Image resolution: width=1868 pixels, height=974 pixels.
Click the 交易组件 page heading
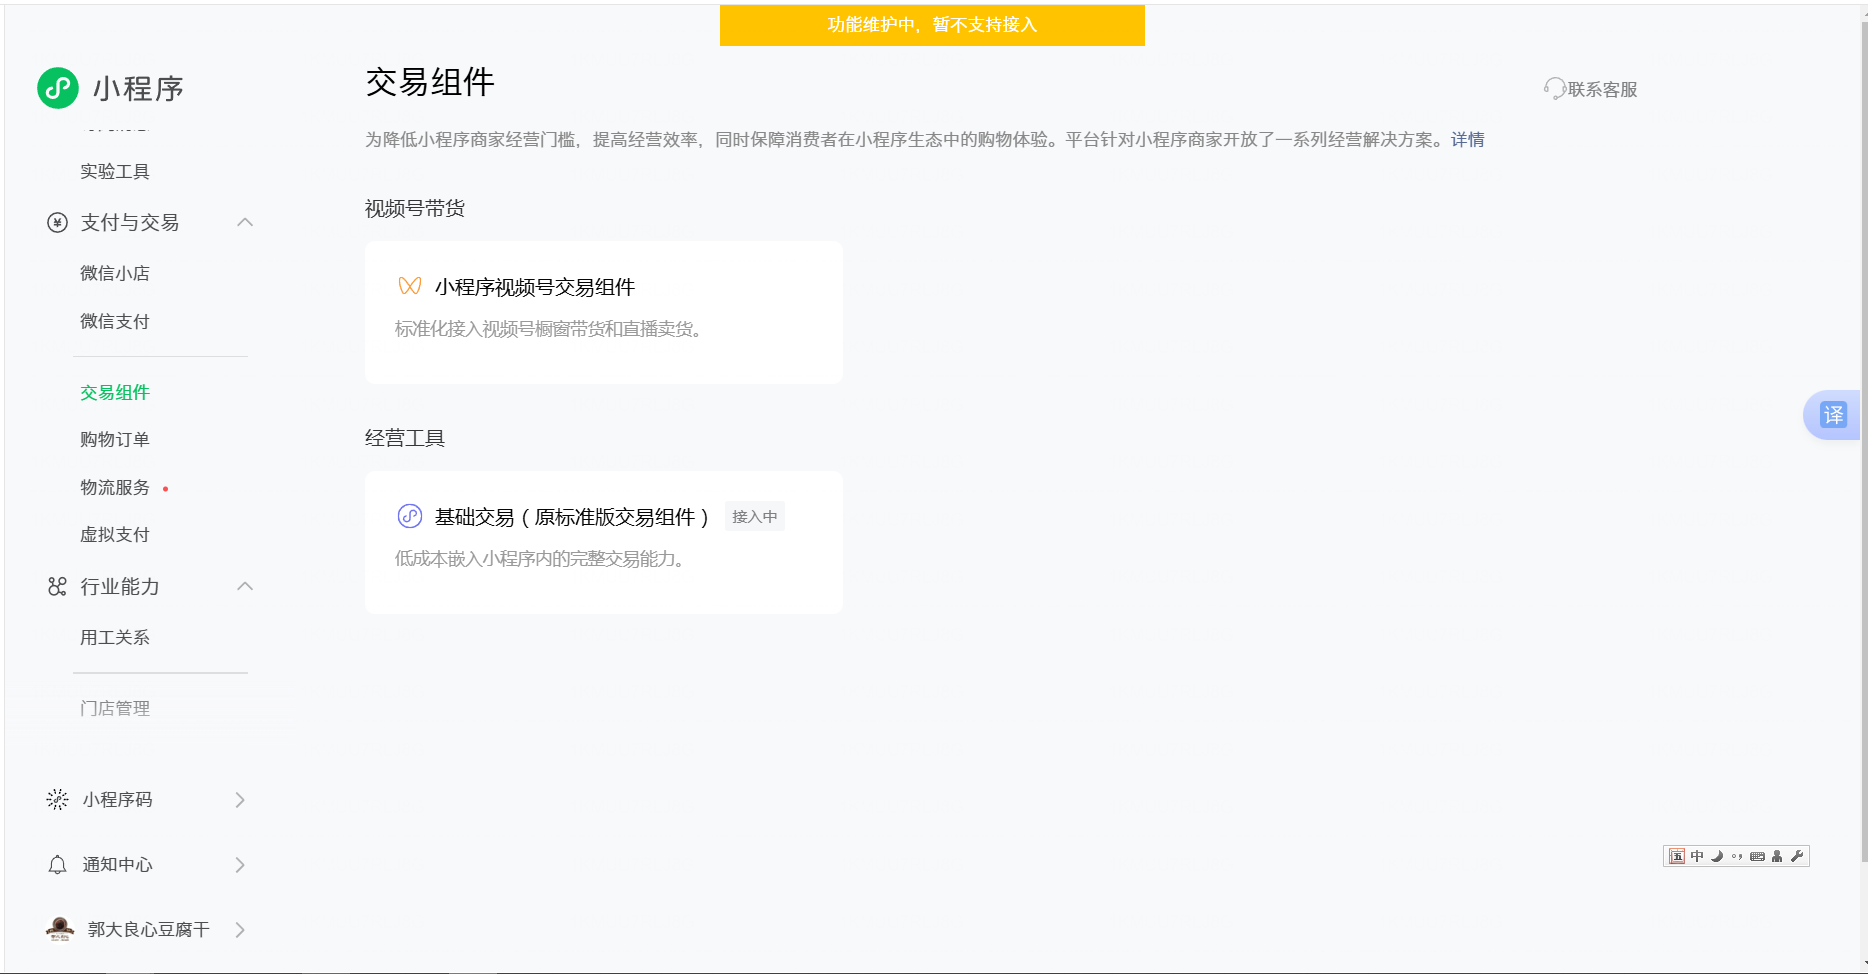(x=430, y=82)
